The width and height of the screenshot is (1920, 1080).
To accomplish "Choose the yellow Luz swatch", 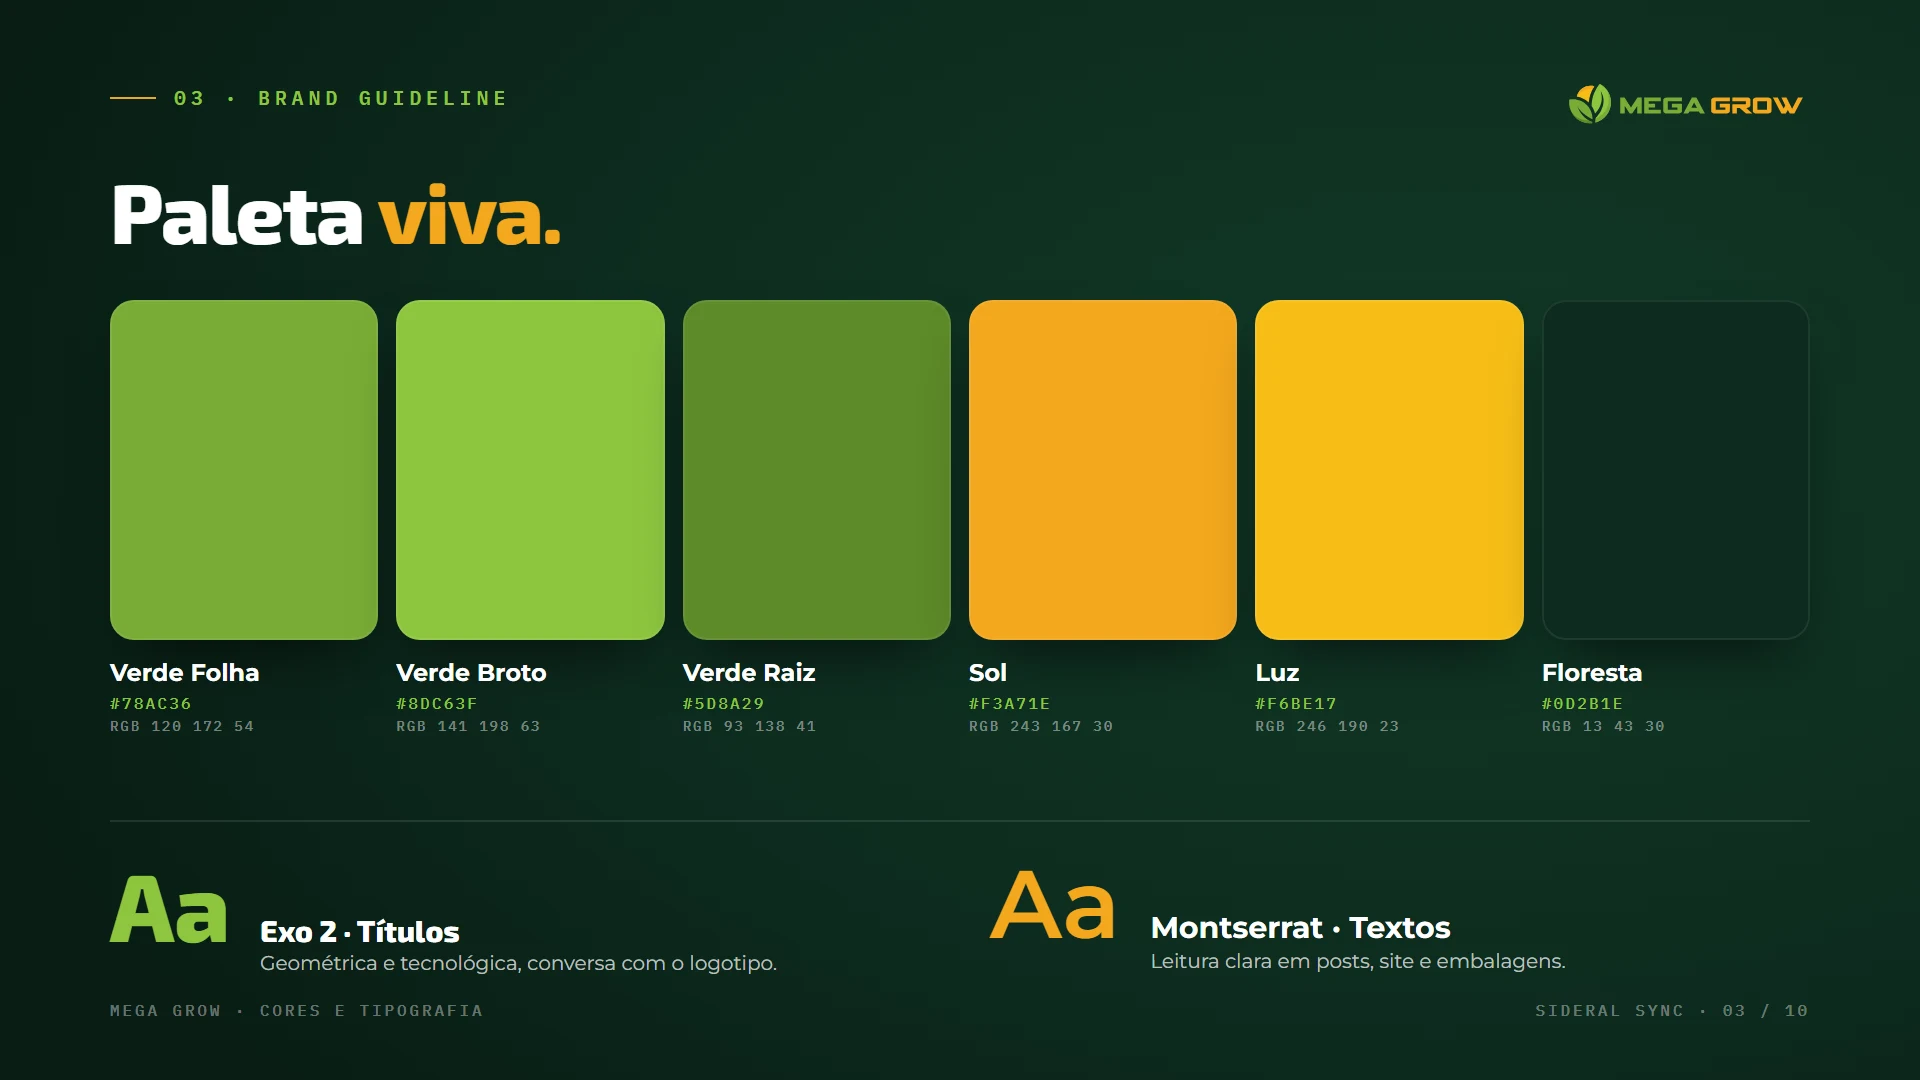I will 1389,470.
